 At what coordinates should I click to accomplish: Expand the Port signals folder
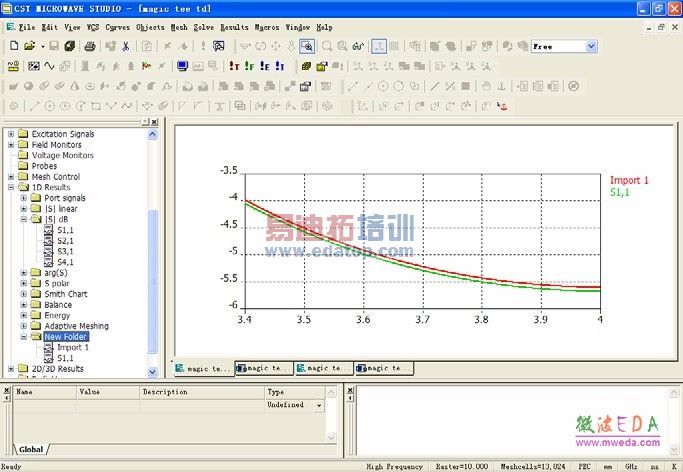pyautogui.click(x=24, y=198)
